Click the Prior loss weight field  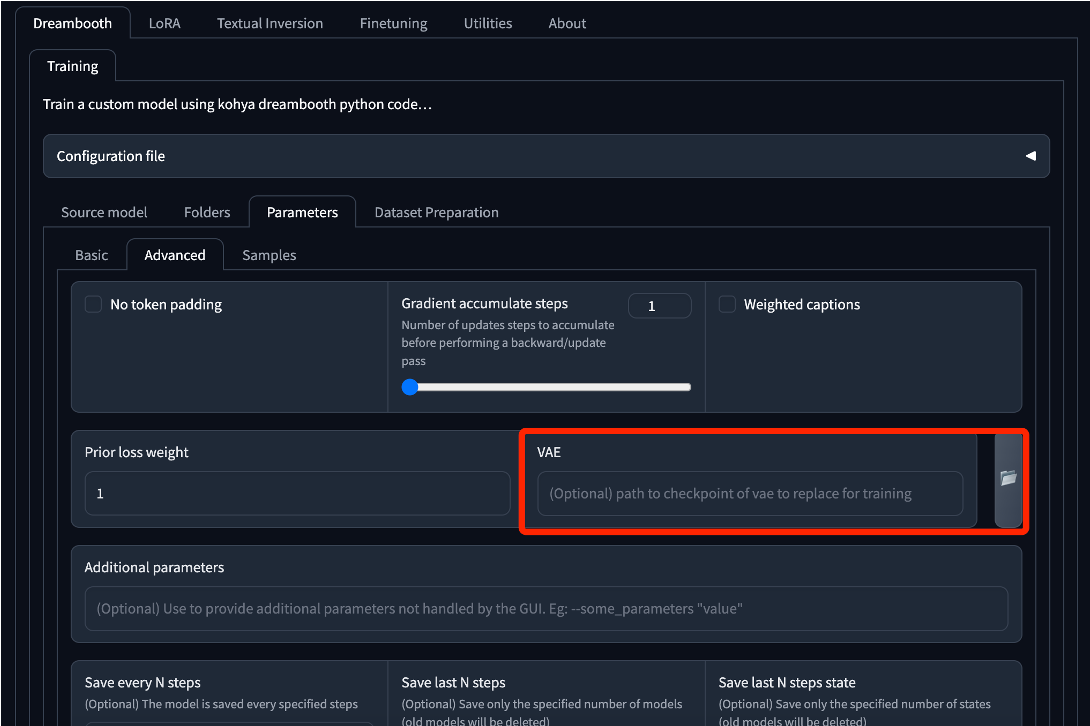tap(297, 494)
